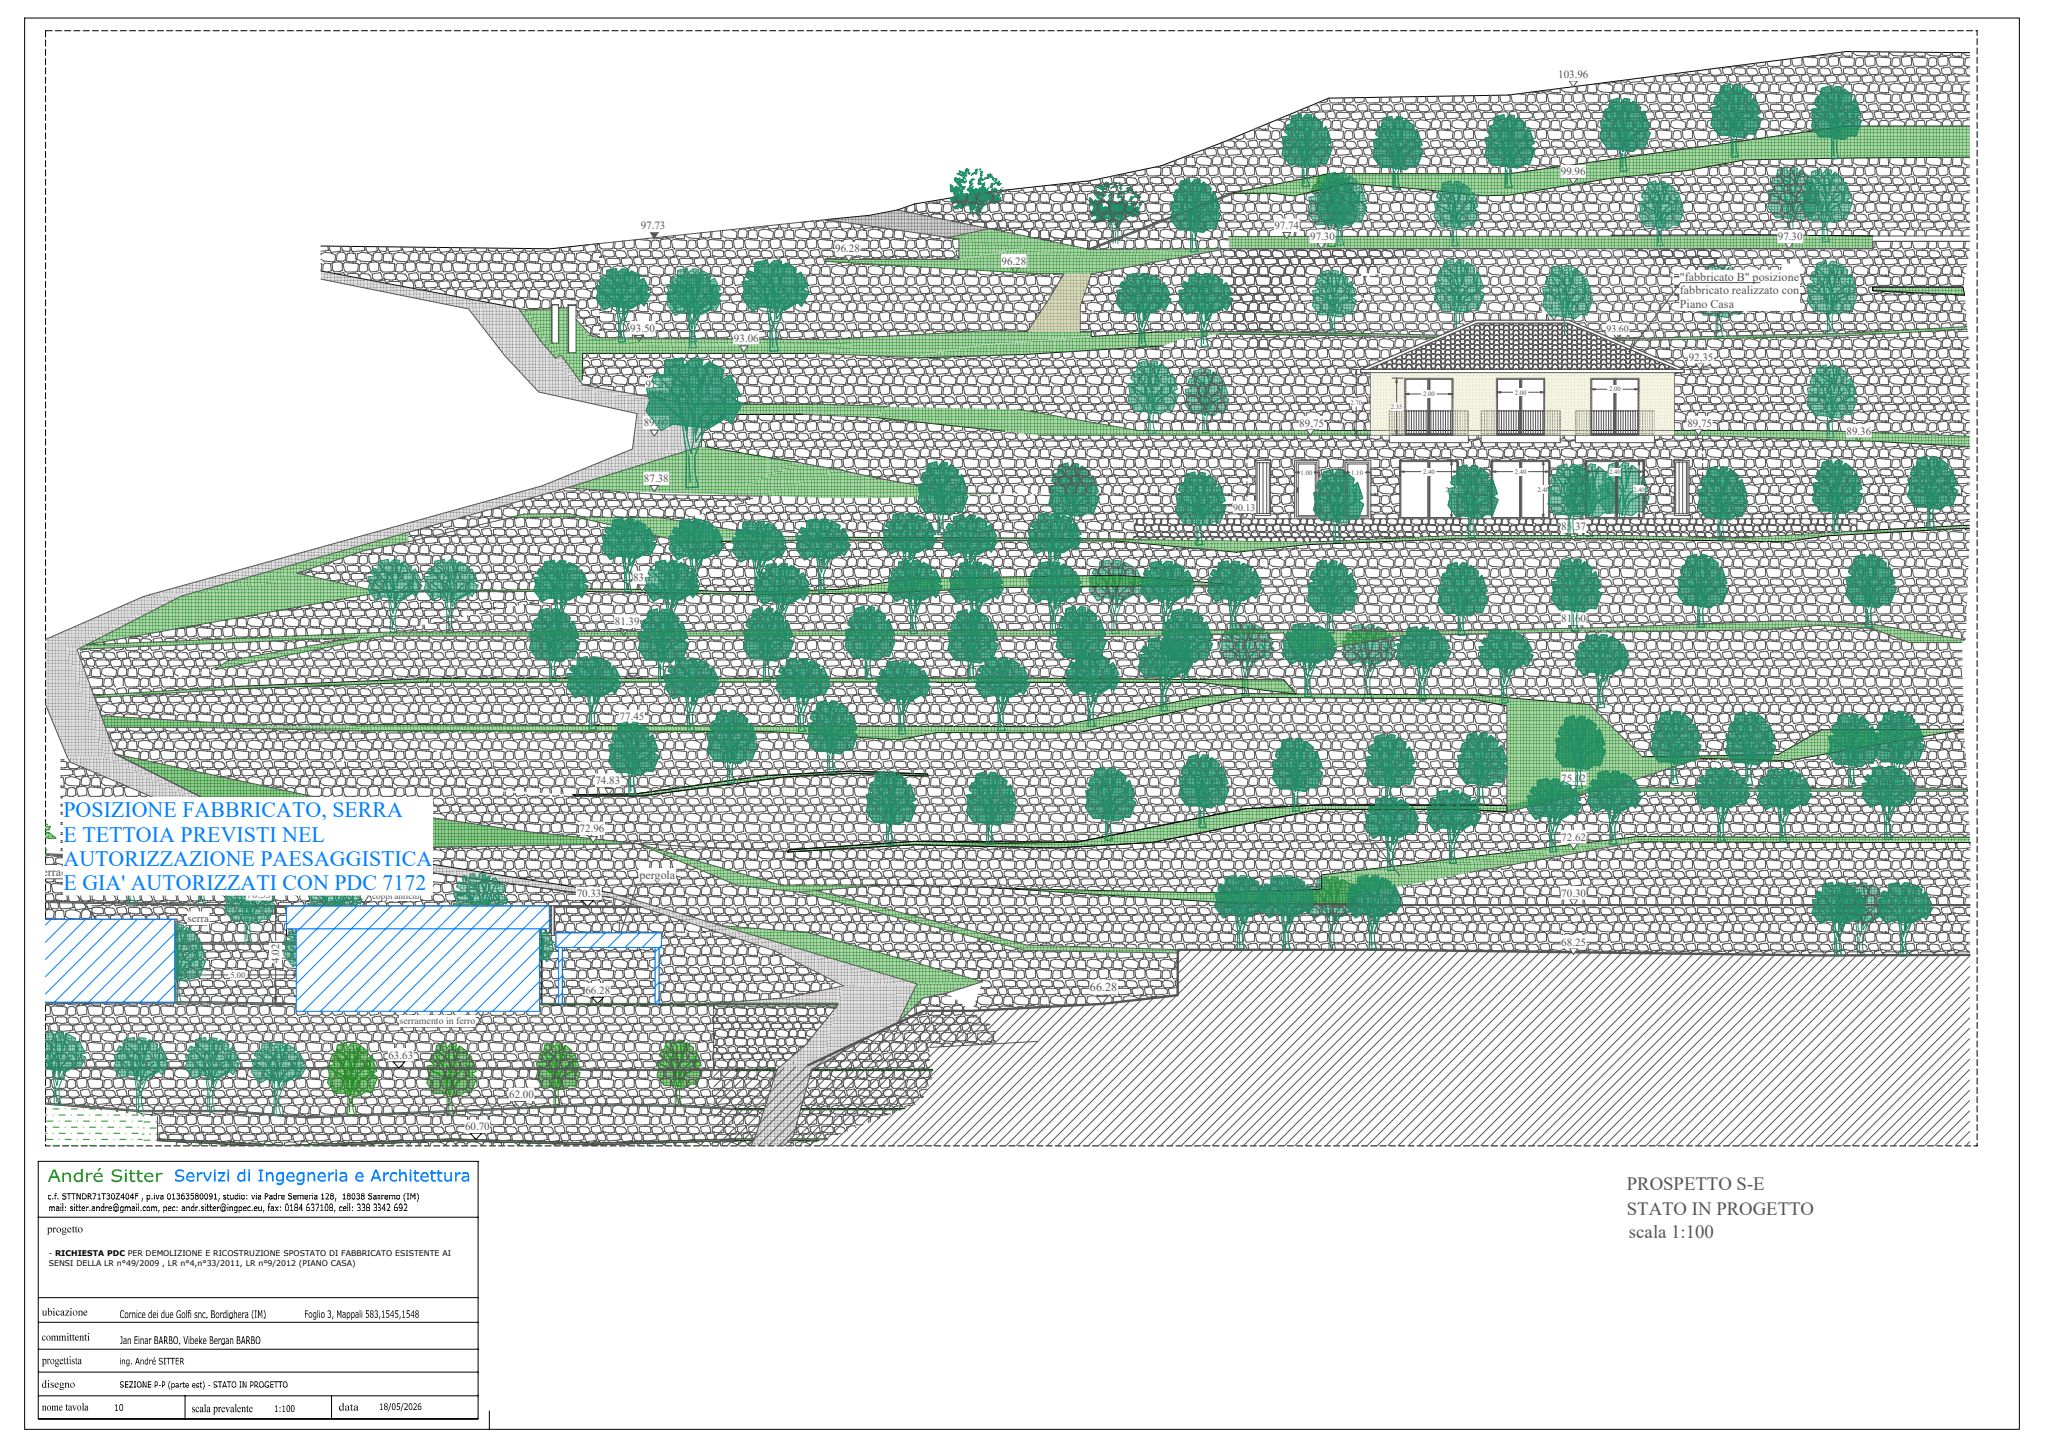Select the large blue hatched building outline
The image size is (2048, 1447).
point(418,959)
